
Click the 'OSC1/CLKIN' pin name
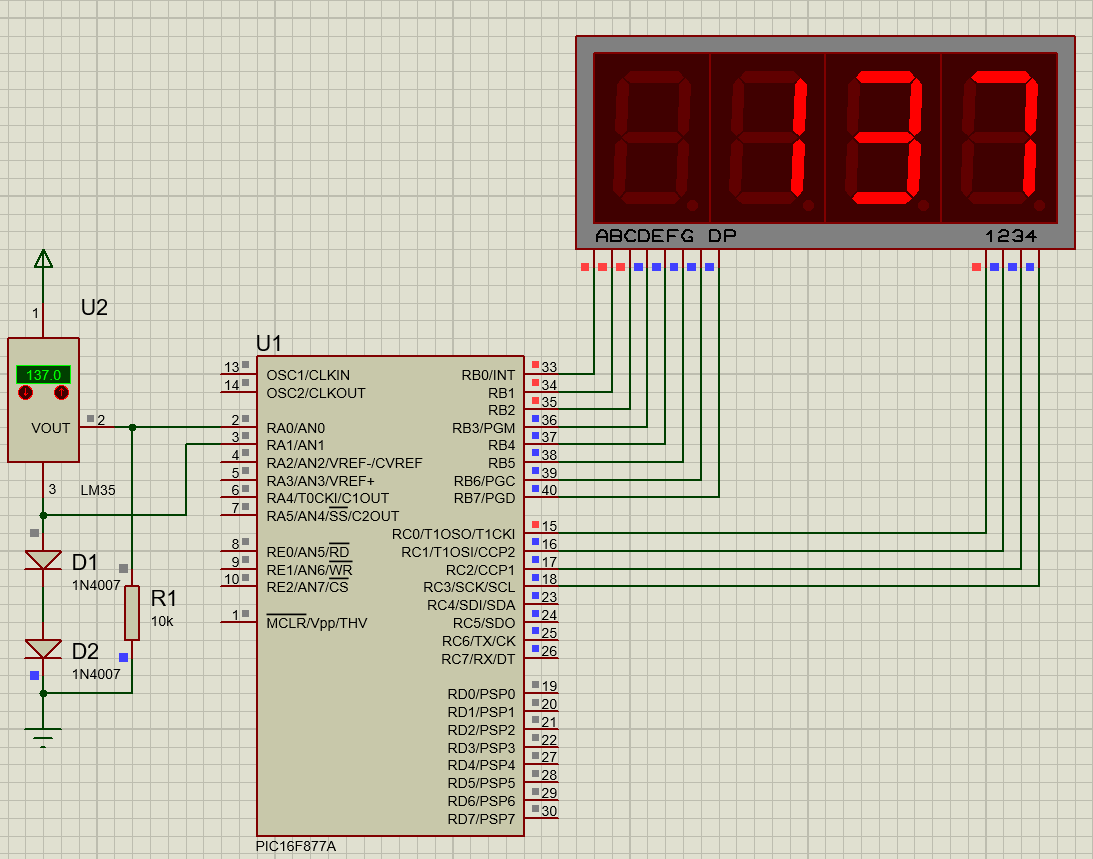point(308,375)
